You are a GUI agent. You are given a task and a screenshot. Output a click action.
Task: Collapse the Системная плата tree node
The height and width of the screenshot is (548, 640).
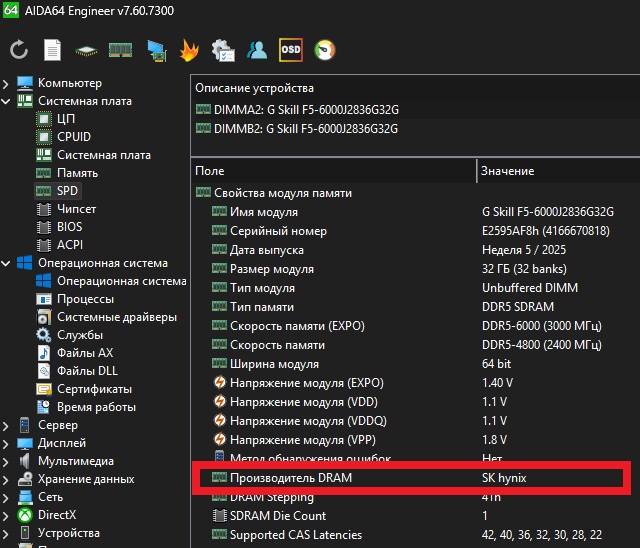coord(5,101)
